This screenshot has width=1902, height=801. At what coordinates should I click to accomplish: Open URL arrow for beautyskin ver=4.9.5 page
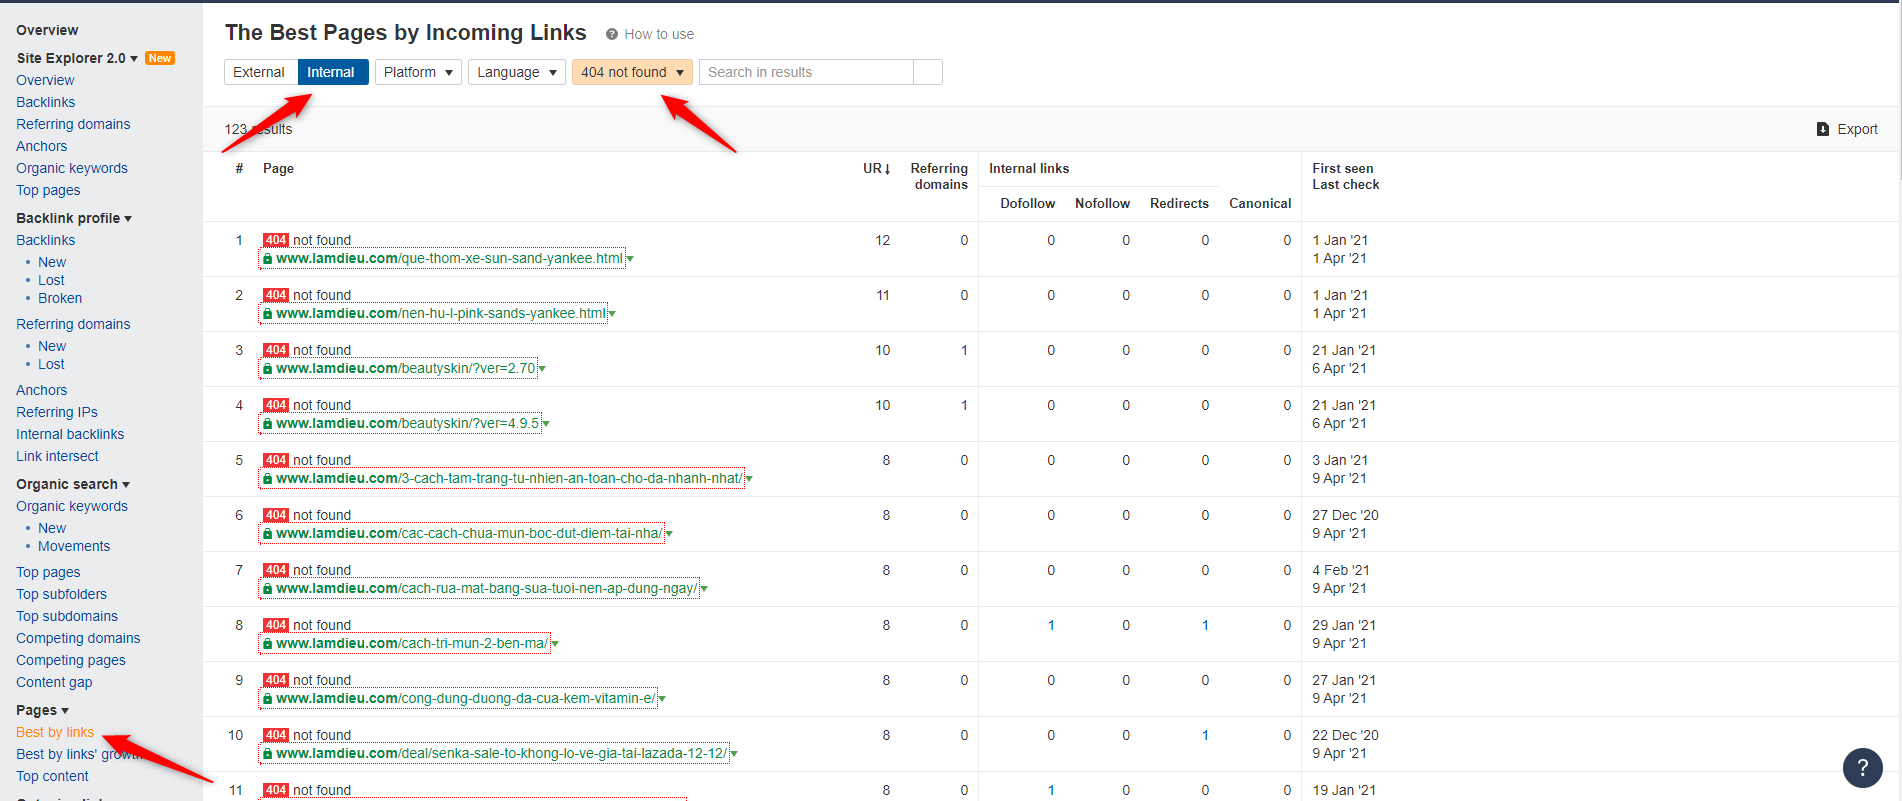click(546, 424)
